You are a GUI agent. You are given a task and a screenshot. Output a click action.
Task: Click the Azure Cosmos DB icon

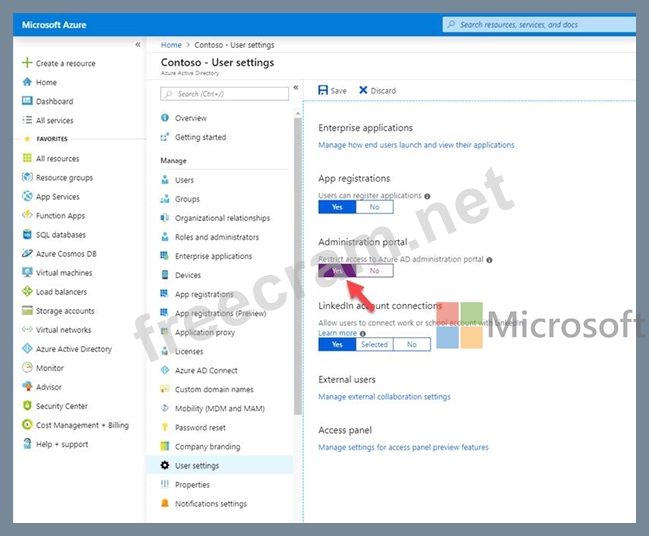pos(27,253)
